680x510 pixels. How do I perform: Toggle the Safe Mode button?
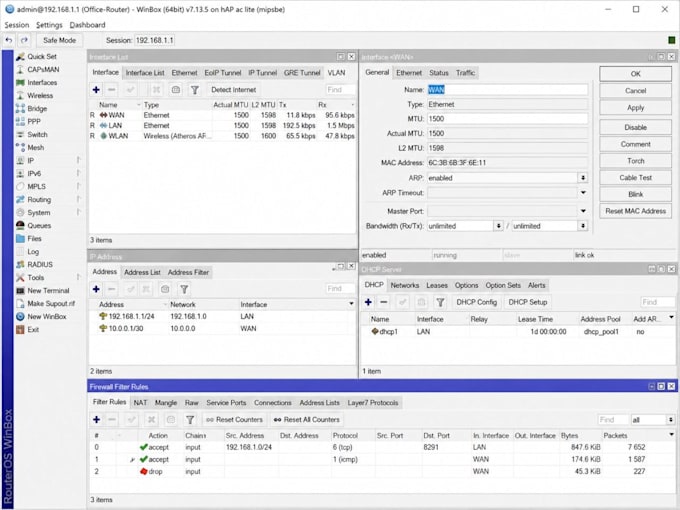(x=59, y=40)
